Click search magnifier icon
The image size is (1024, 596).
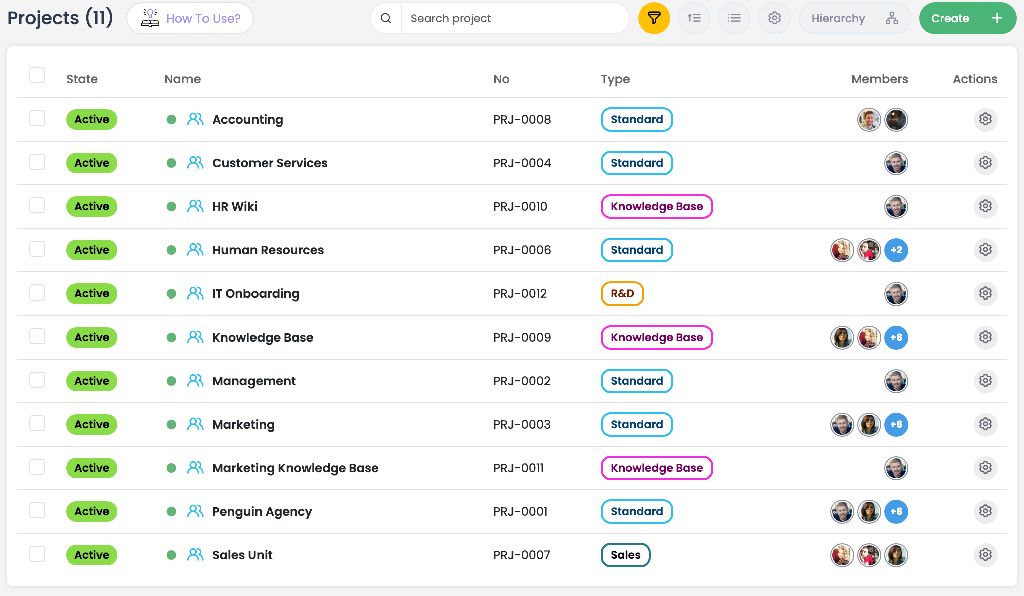point(386,18)
